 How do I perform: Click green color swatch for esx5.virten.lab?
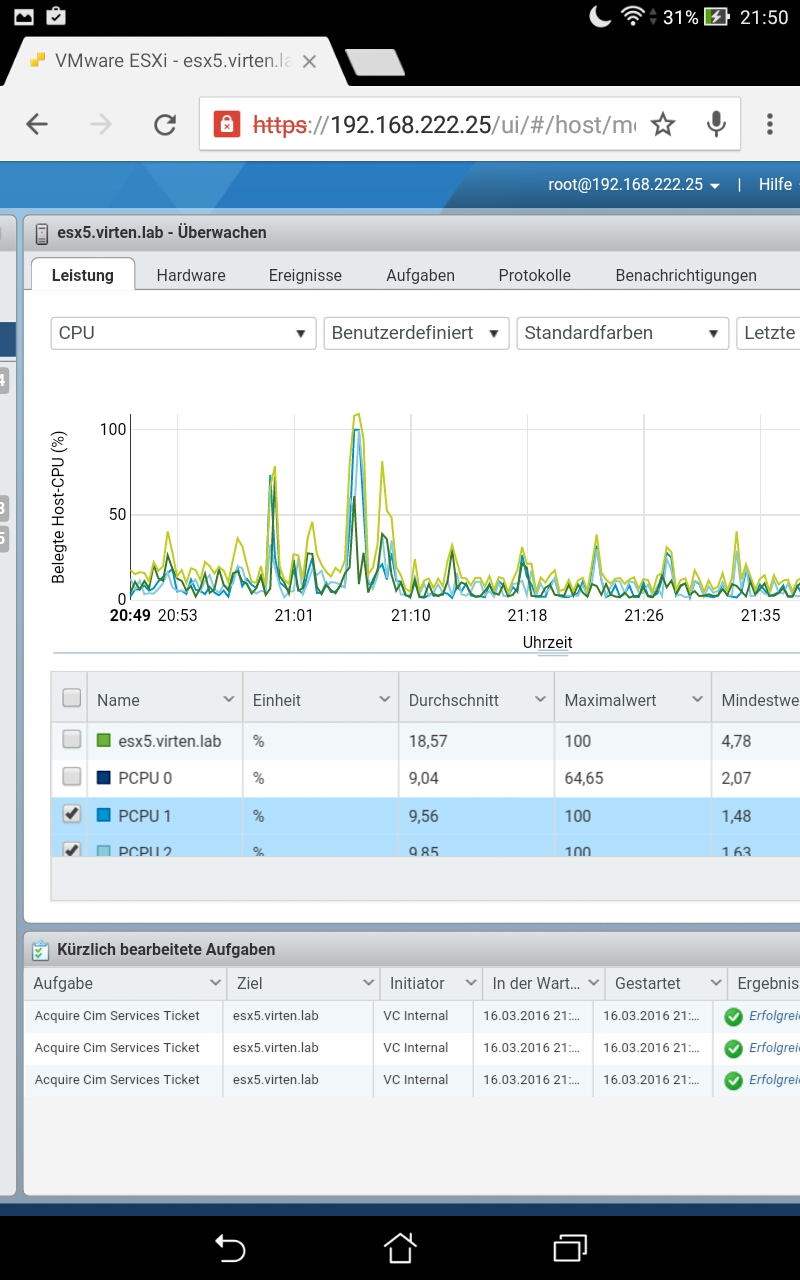click(103, 741)
